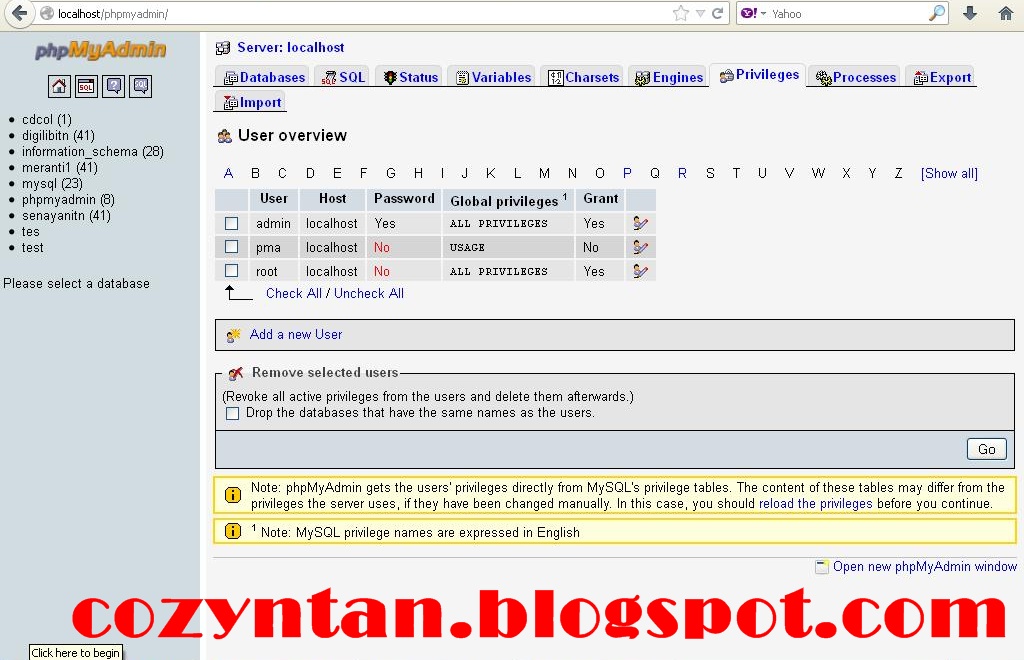1024x660 pixels.
Task: Open the phpMyAdmin home icon
Action: click(59, 86)
